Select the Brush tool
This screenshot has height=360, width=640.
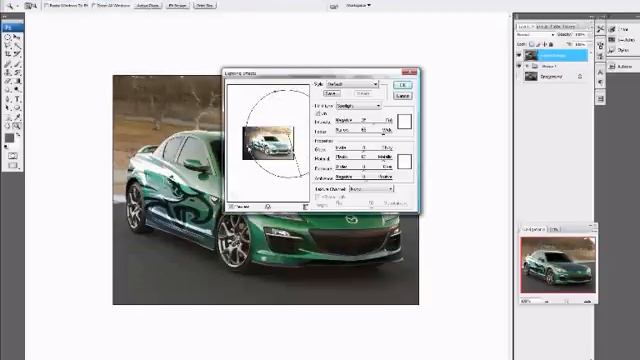(17, 63)
